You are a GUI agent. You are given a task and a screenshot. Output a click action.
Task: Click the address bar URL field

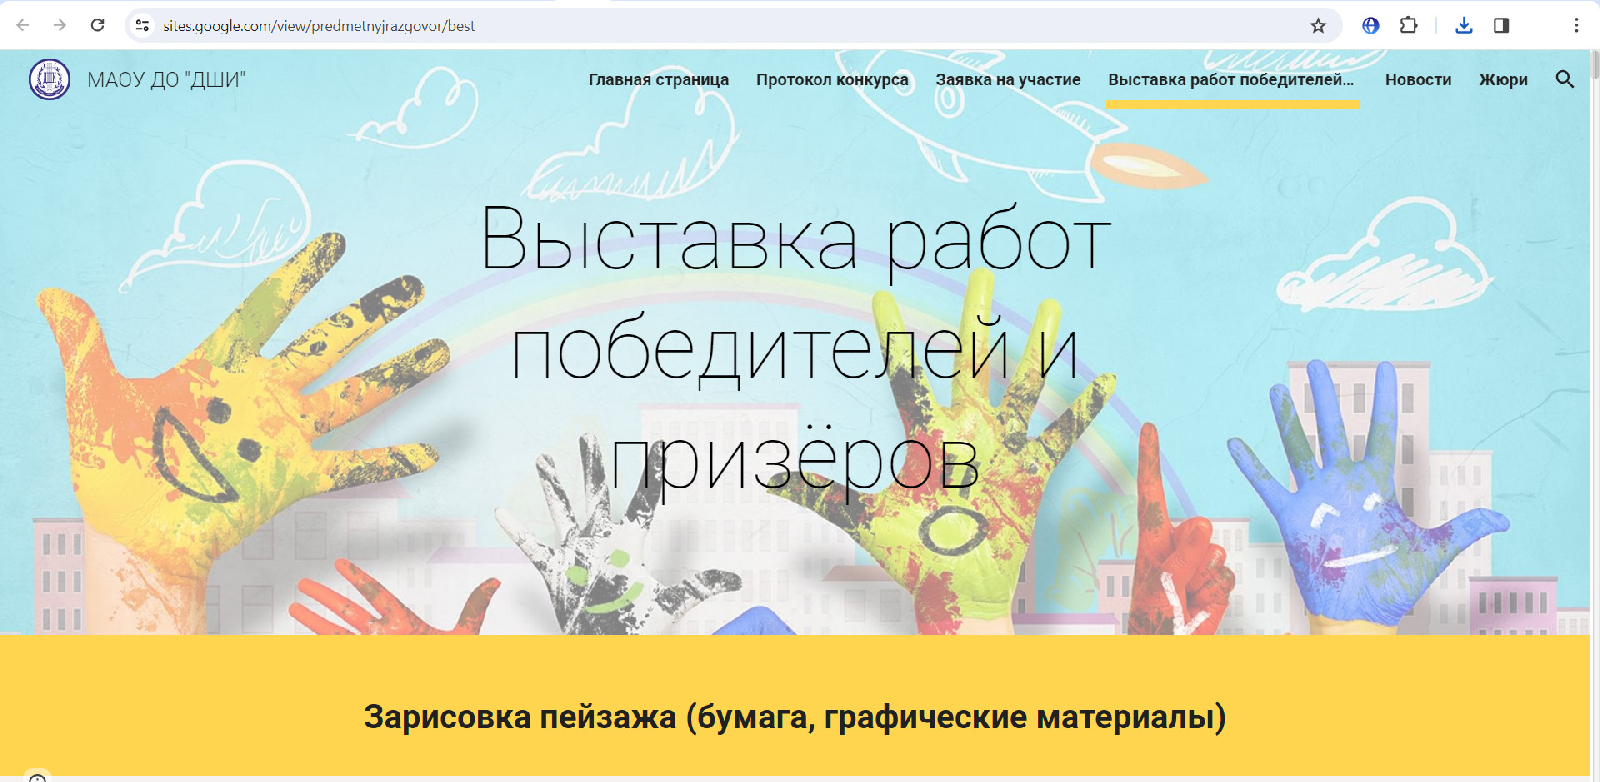700,26
